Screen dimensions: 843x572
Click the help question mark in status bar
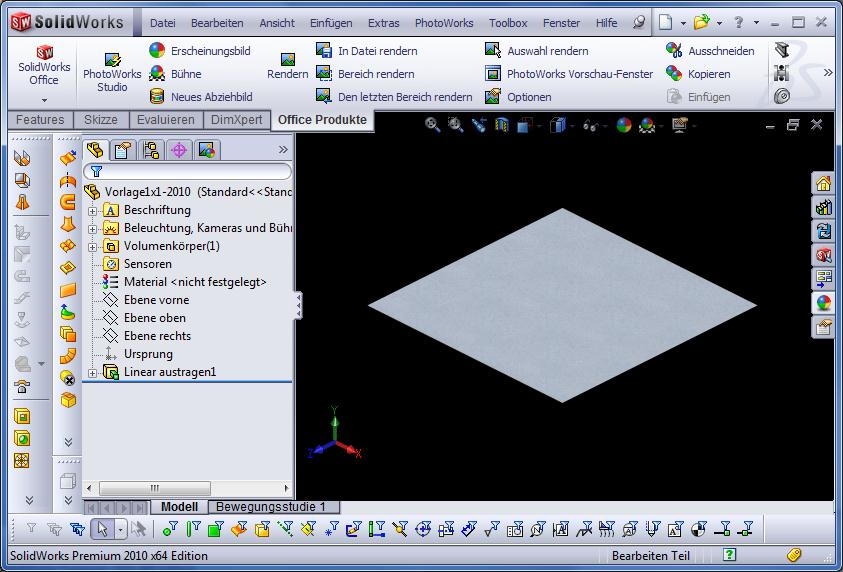pyautogui.click(x=731, y=555)
